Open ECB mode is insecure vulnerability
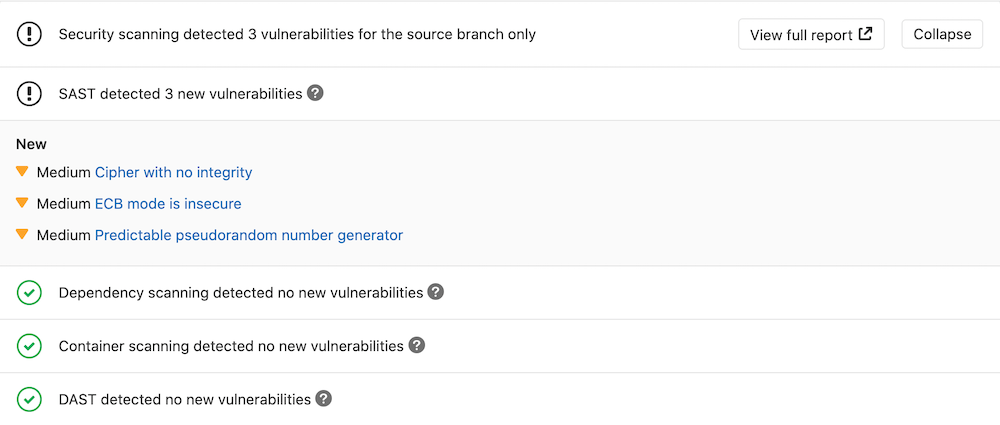This screenshot has width=1000, height=425. tap(168, 204)
